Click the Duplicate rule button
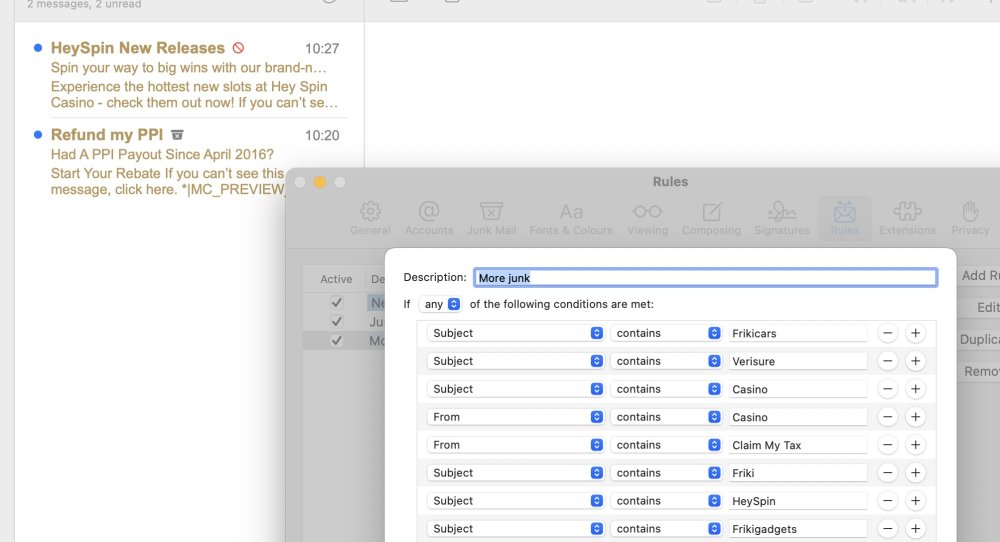 click(x=978, y=339)
